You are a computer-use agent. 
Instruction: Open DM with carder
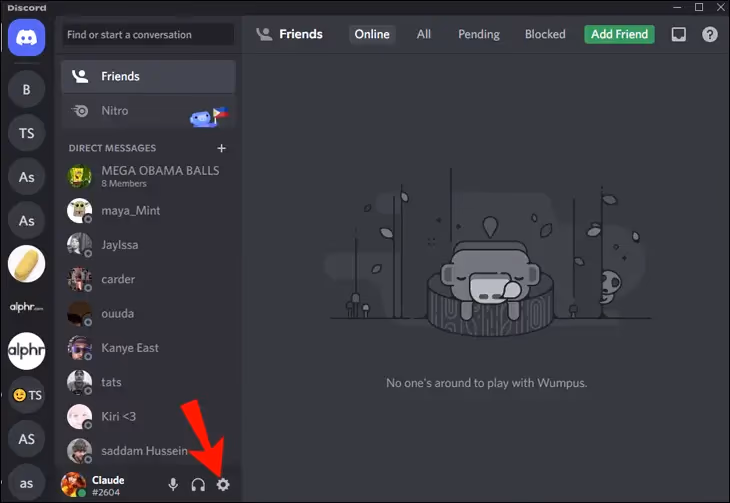(148, 279)
